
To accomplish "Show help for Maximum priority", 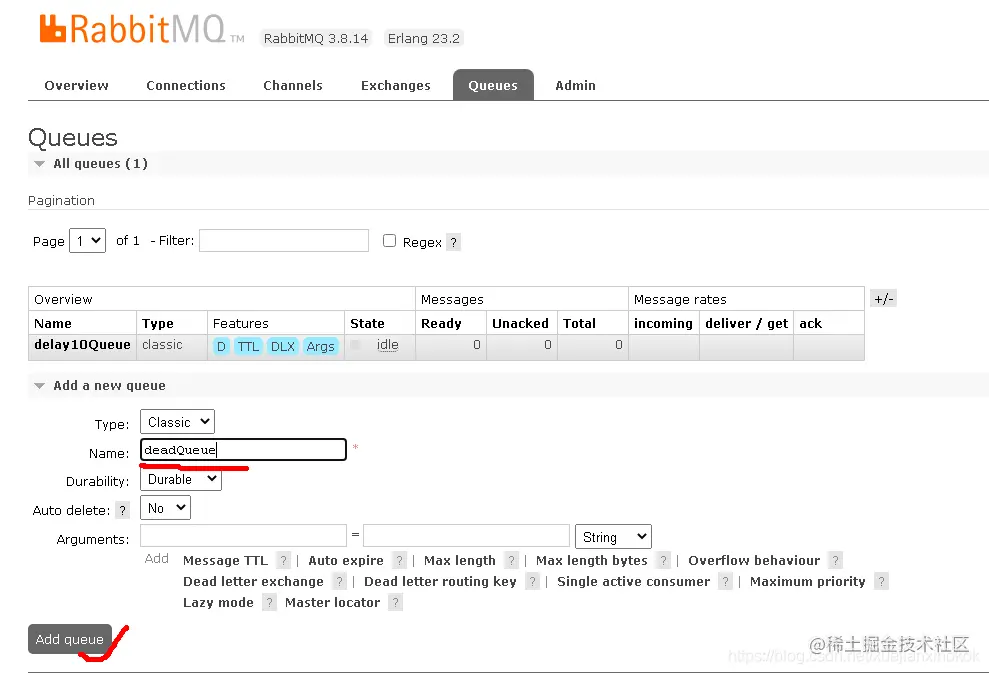I will pos(881,581).
